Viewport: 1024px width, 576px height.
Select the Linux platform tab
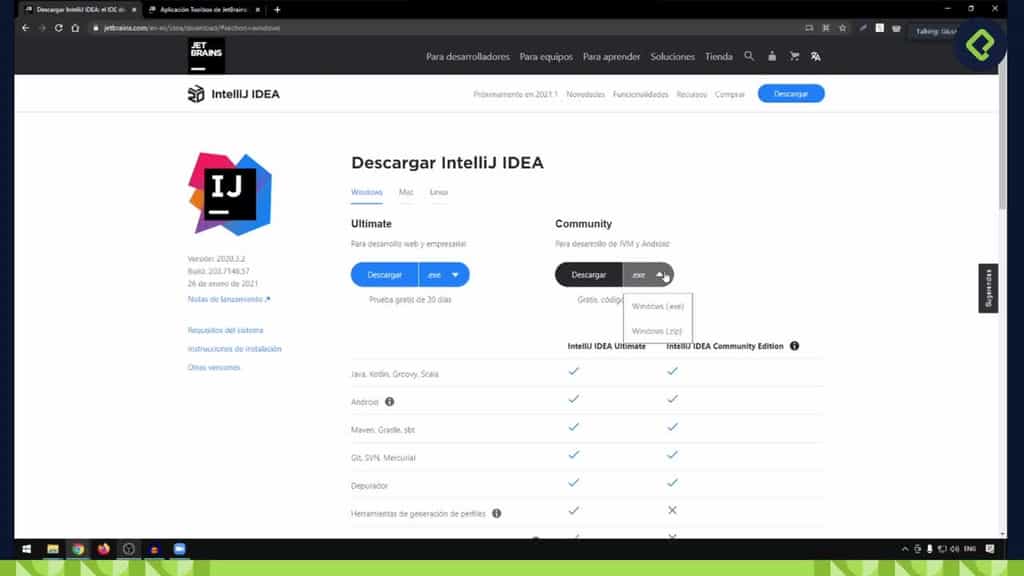tap(439, 193)
